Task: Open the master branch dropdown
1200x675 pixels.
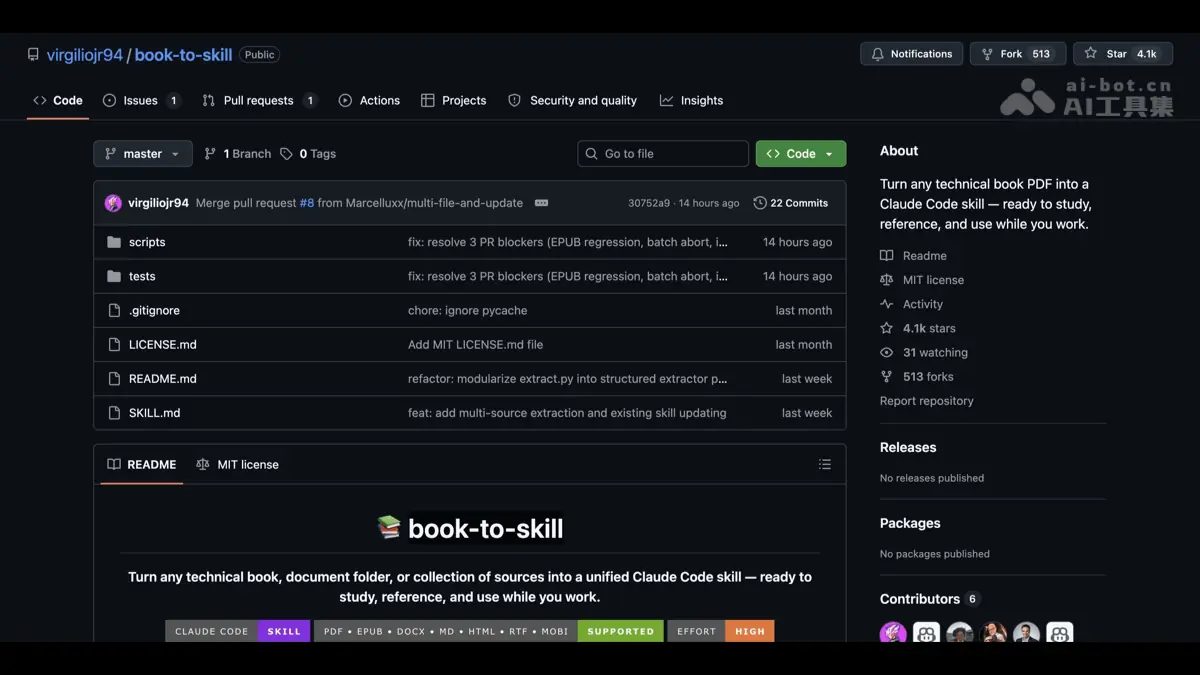Action: (x=143, y=154)
